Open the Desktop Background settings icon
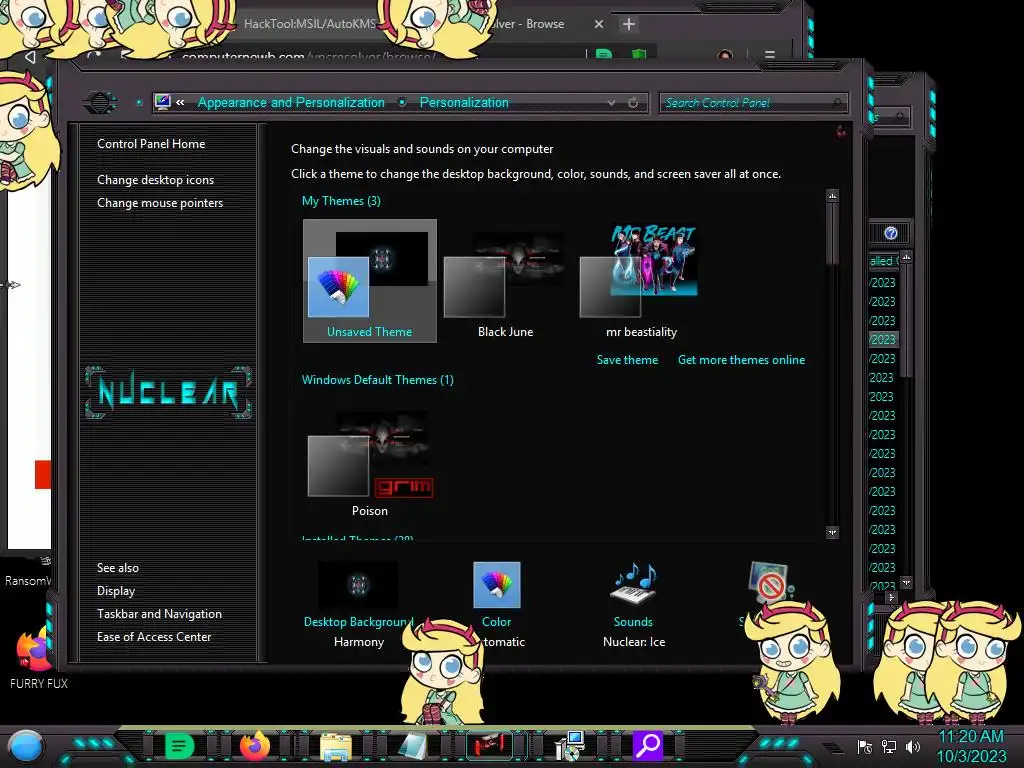 [x=358, y=584]
